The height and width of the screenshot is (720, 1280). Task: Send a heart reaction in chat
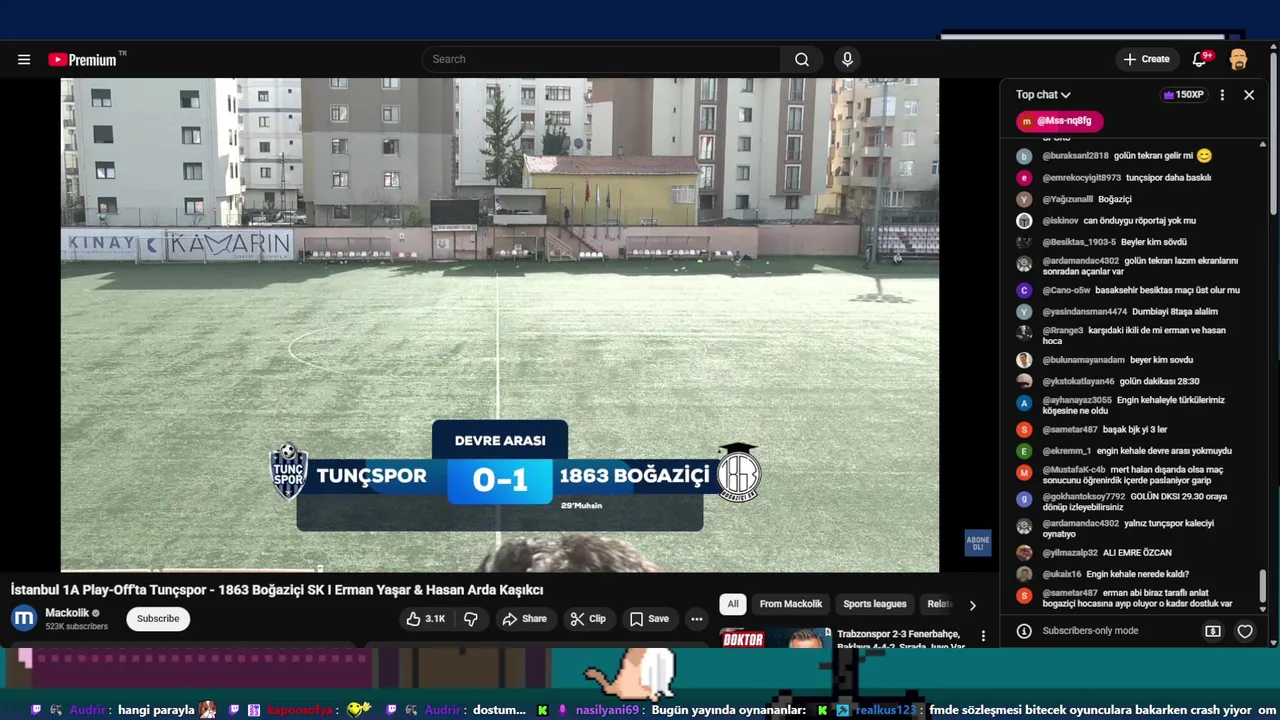pos(1245,631)
